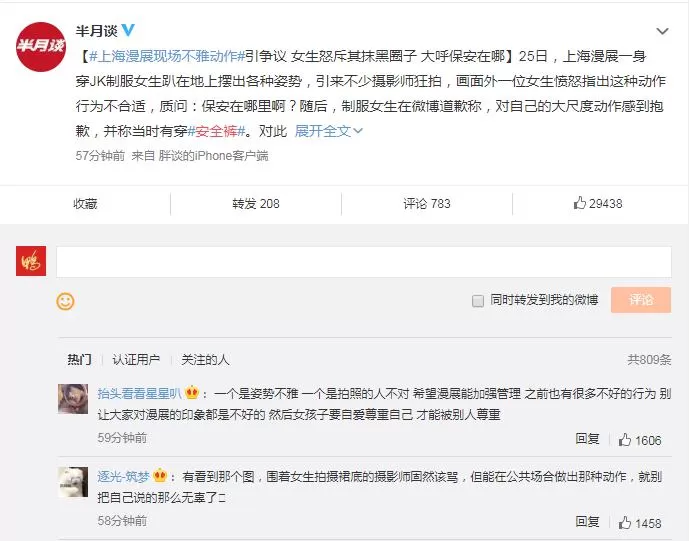
Task: Switch to the 认证用户 tab
Action: 136,360
